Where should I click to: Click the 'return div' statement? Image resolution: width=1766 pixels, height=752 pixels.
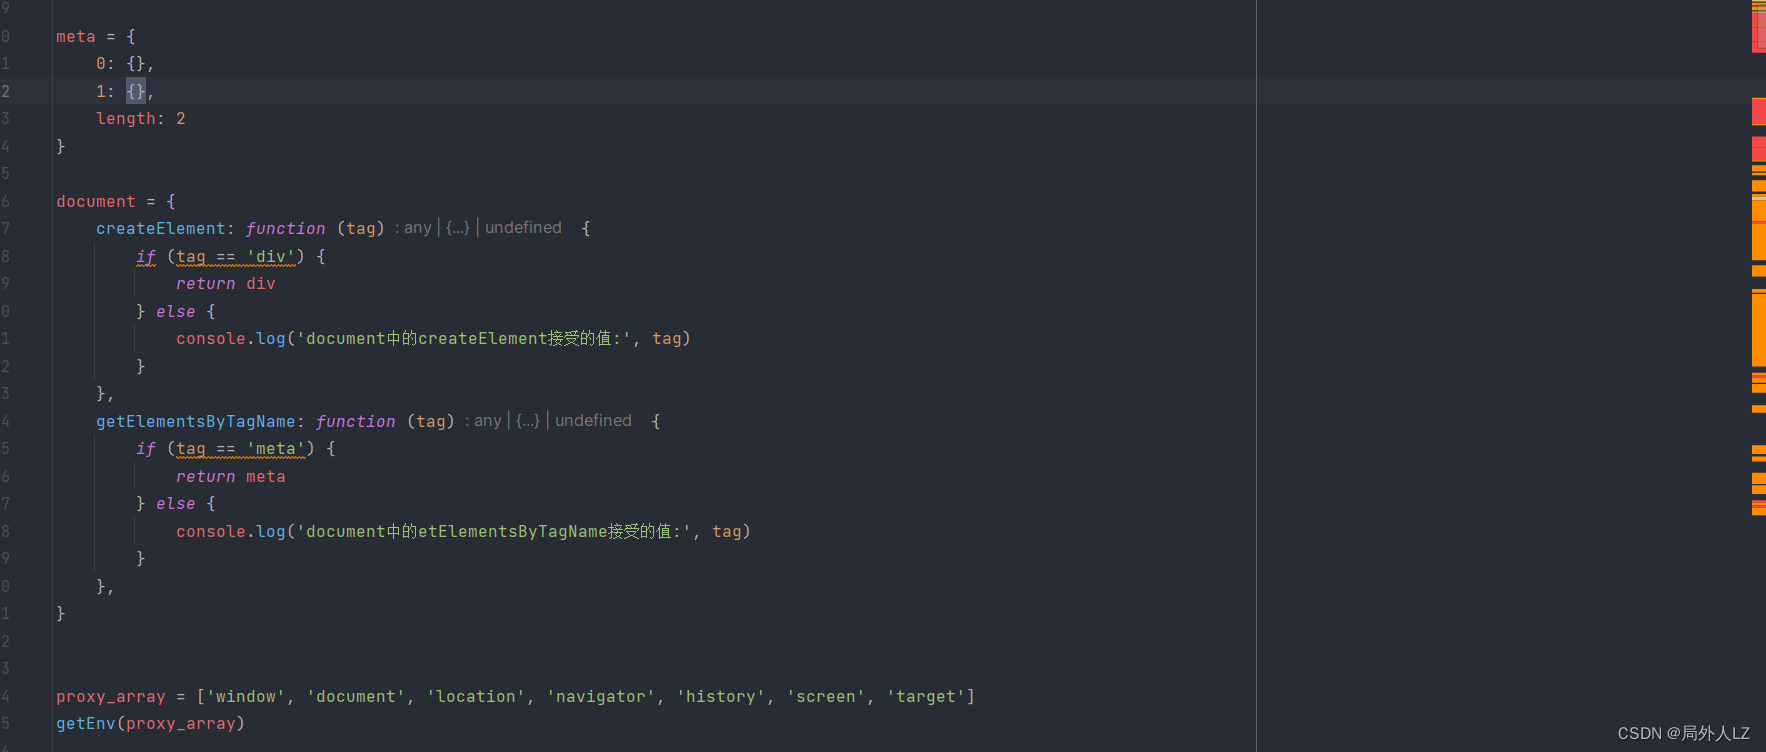226,284
